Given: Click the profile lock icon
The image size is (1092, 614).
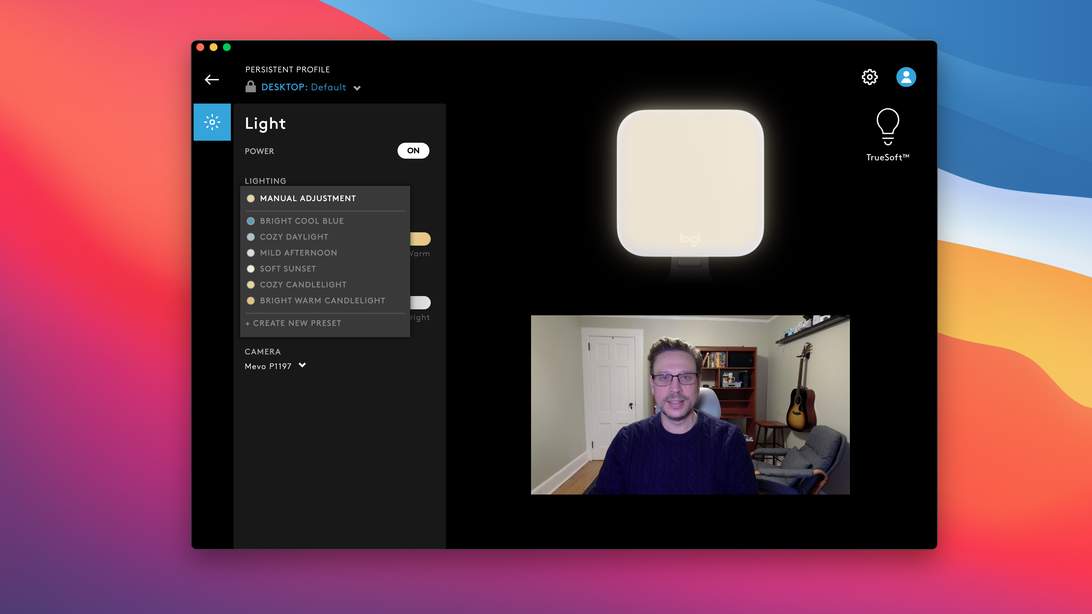Looking at the screenshot, I should point(251,87).
